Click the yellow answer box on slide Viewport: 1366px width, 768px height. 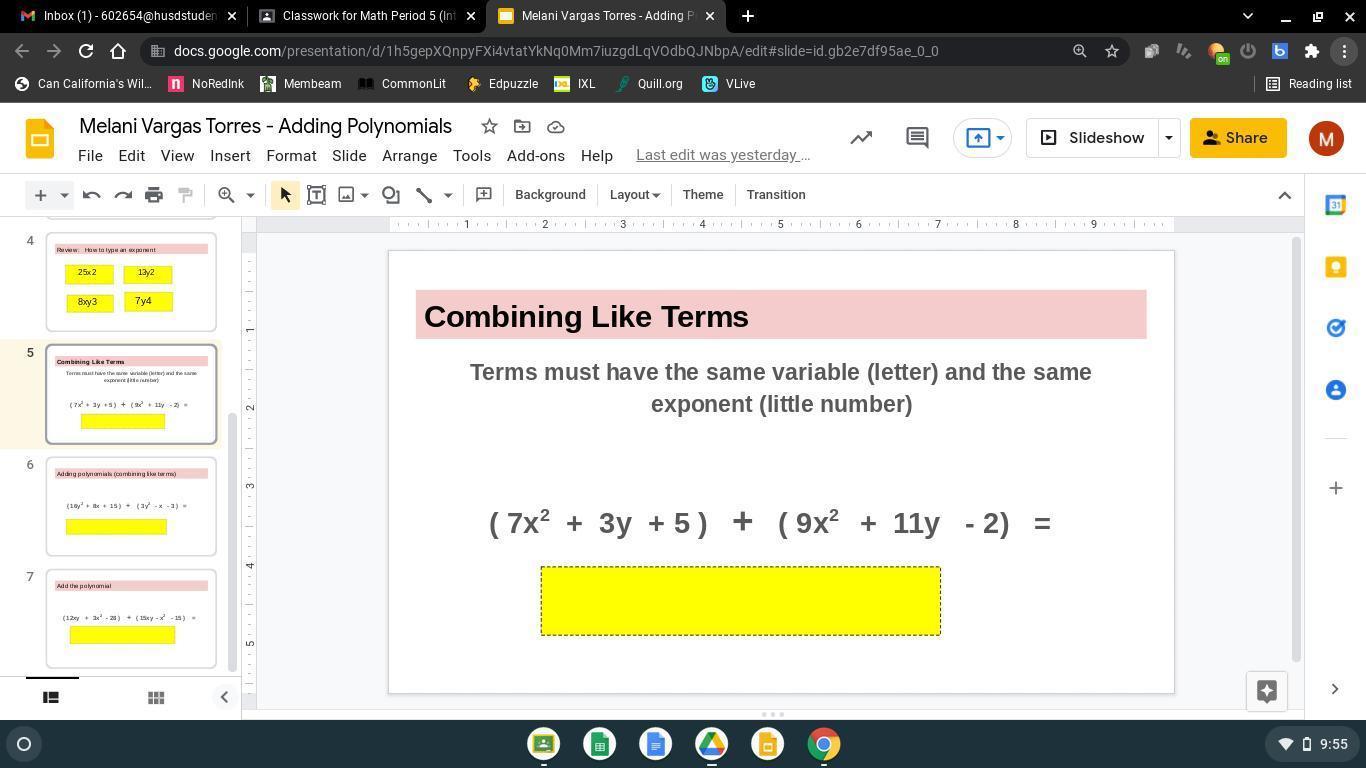[x=741, y=601]
